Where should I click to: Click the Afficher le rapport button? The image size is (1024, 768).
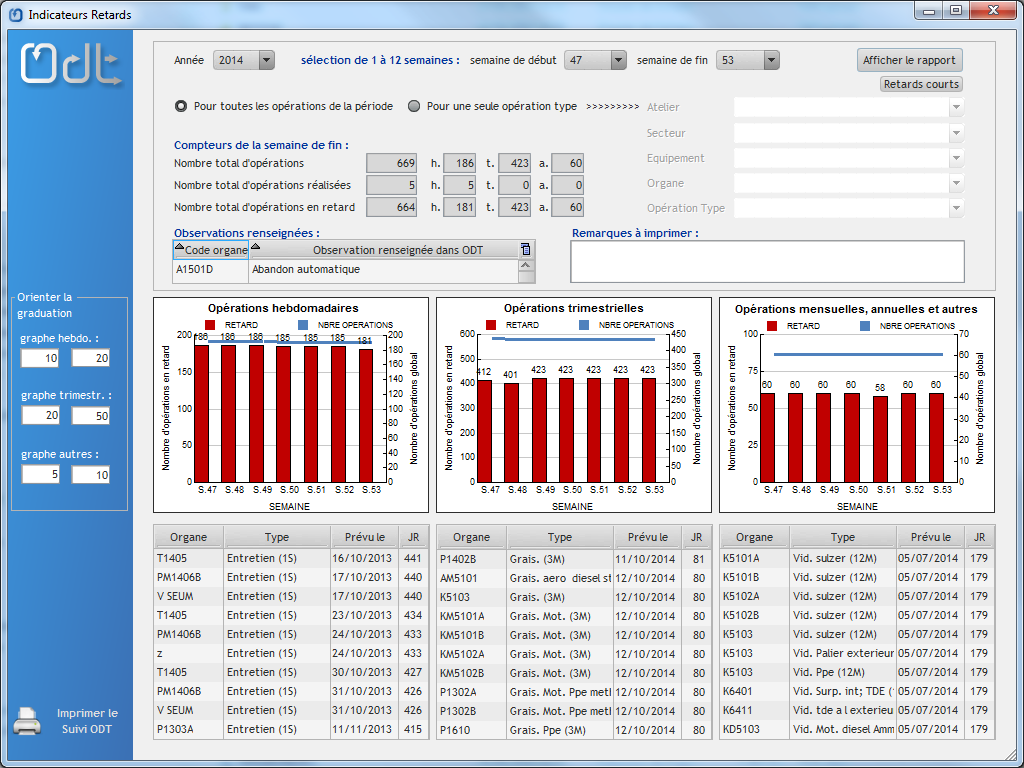tap(910, 60)
